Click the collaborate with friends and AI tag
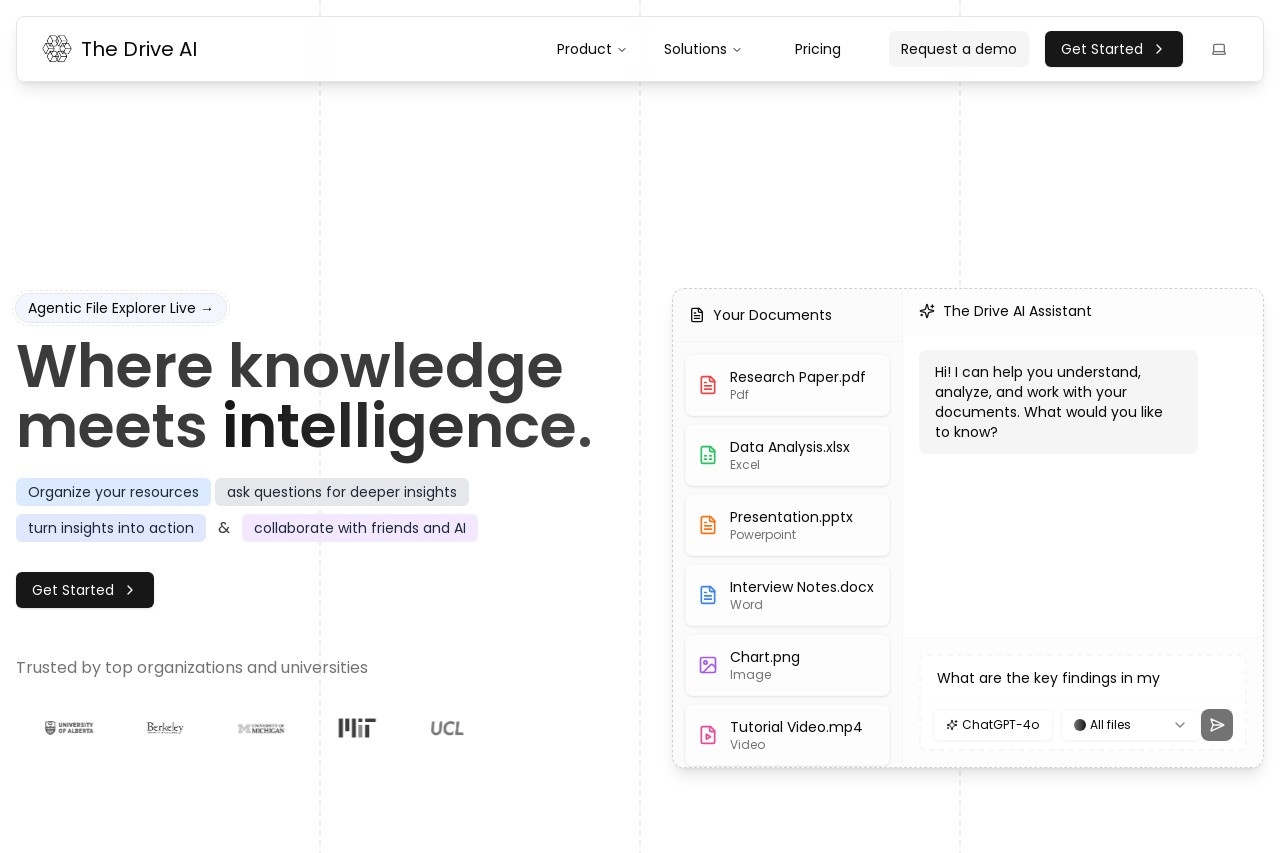 [x=360, y=528]
